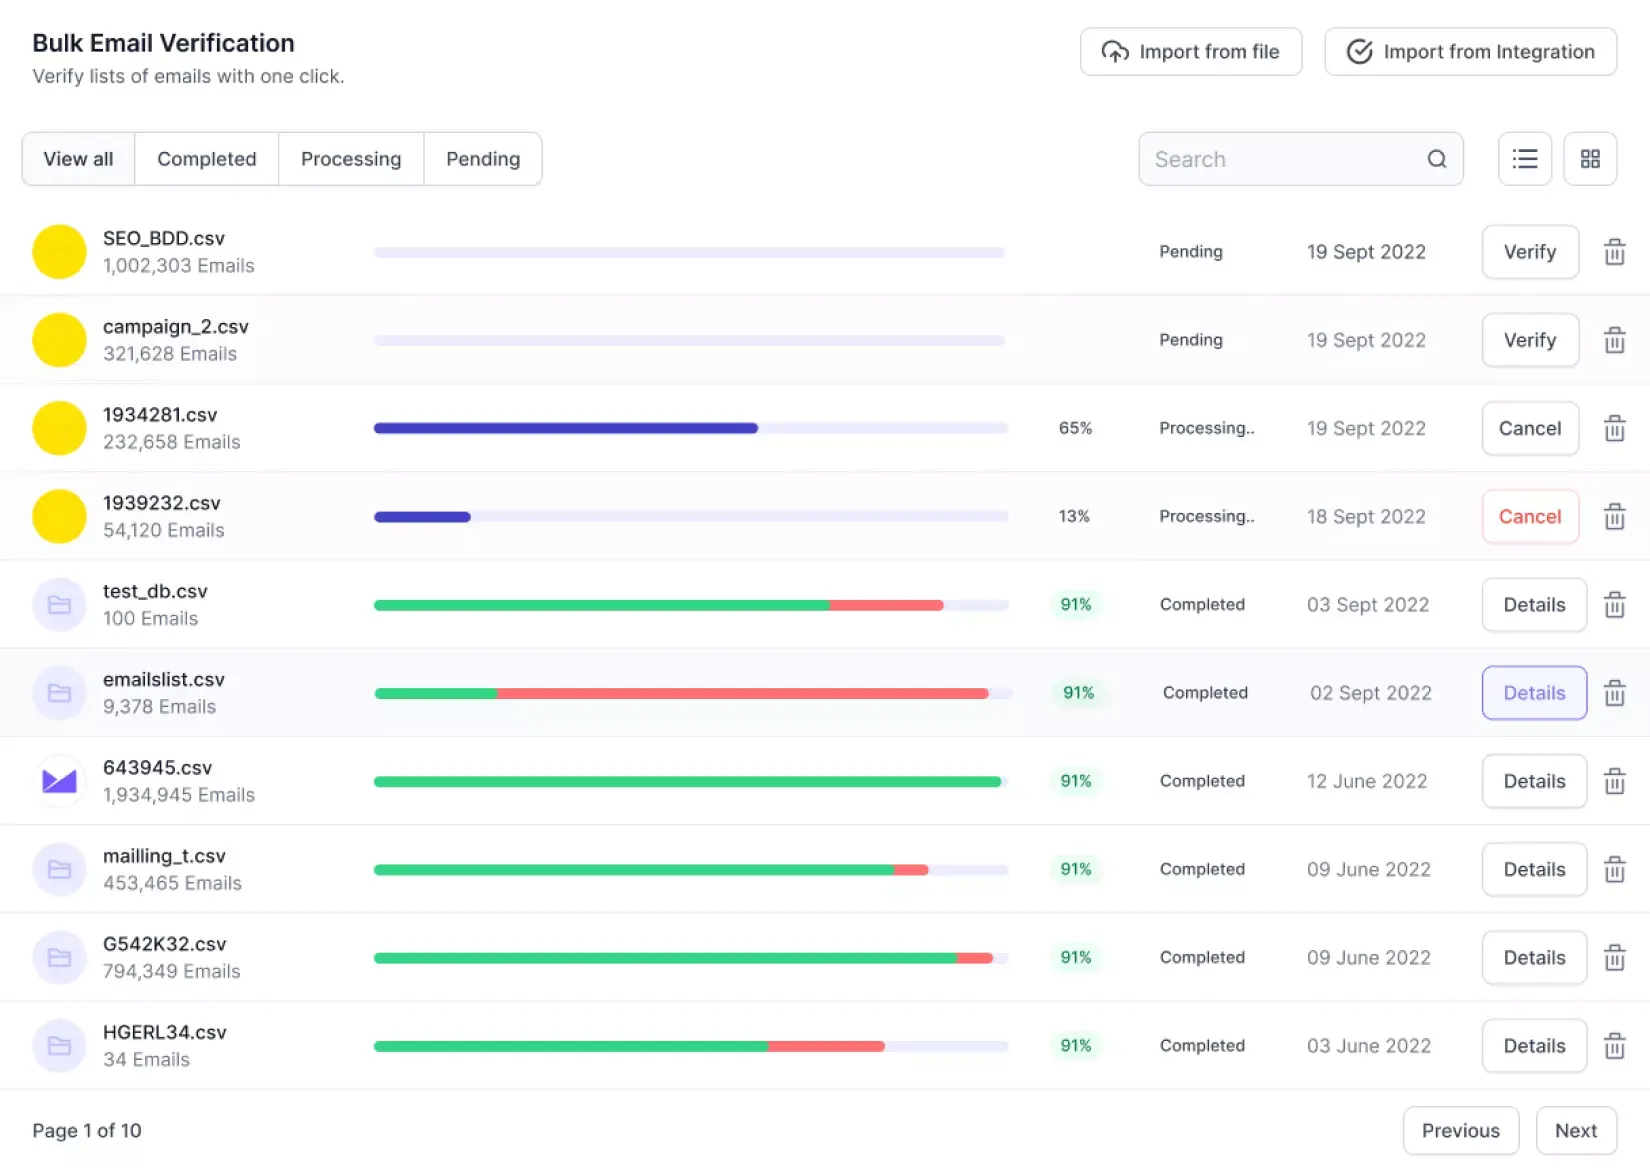Viewport: 1650px width, 1174px height.
Task: Select the Pending tab
Action: [483, 159]
